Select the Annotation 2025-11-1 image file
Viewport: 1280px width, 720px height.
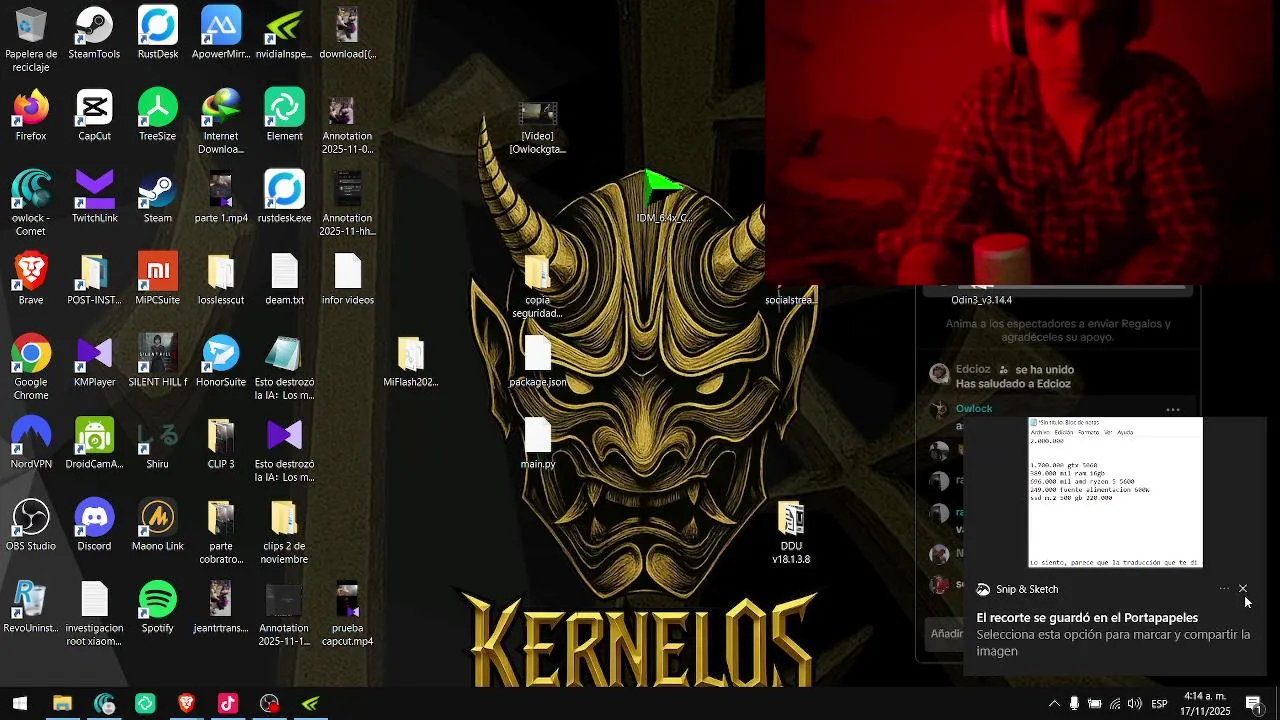(284, 614)
